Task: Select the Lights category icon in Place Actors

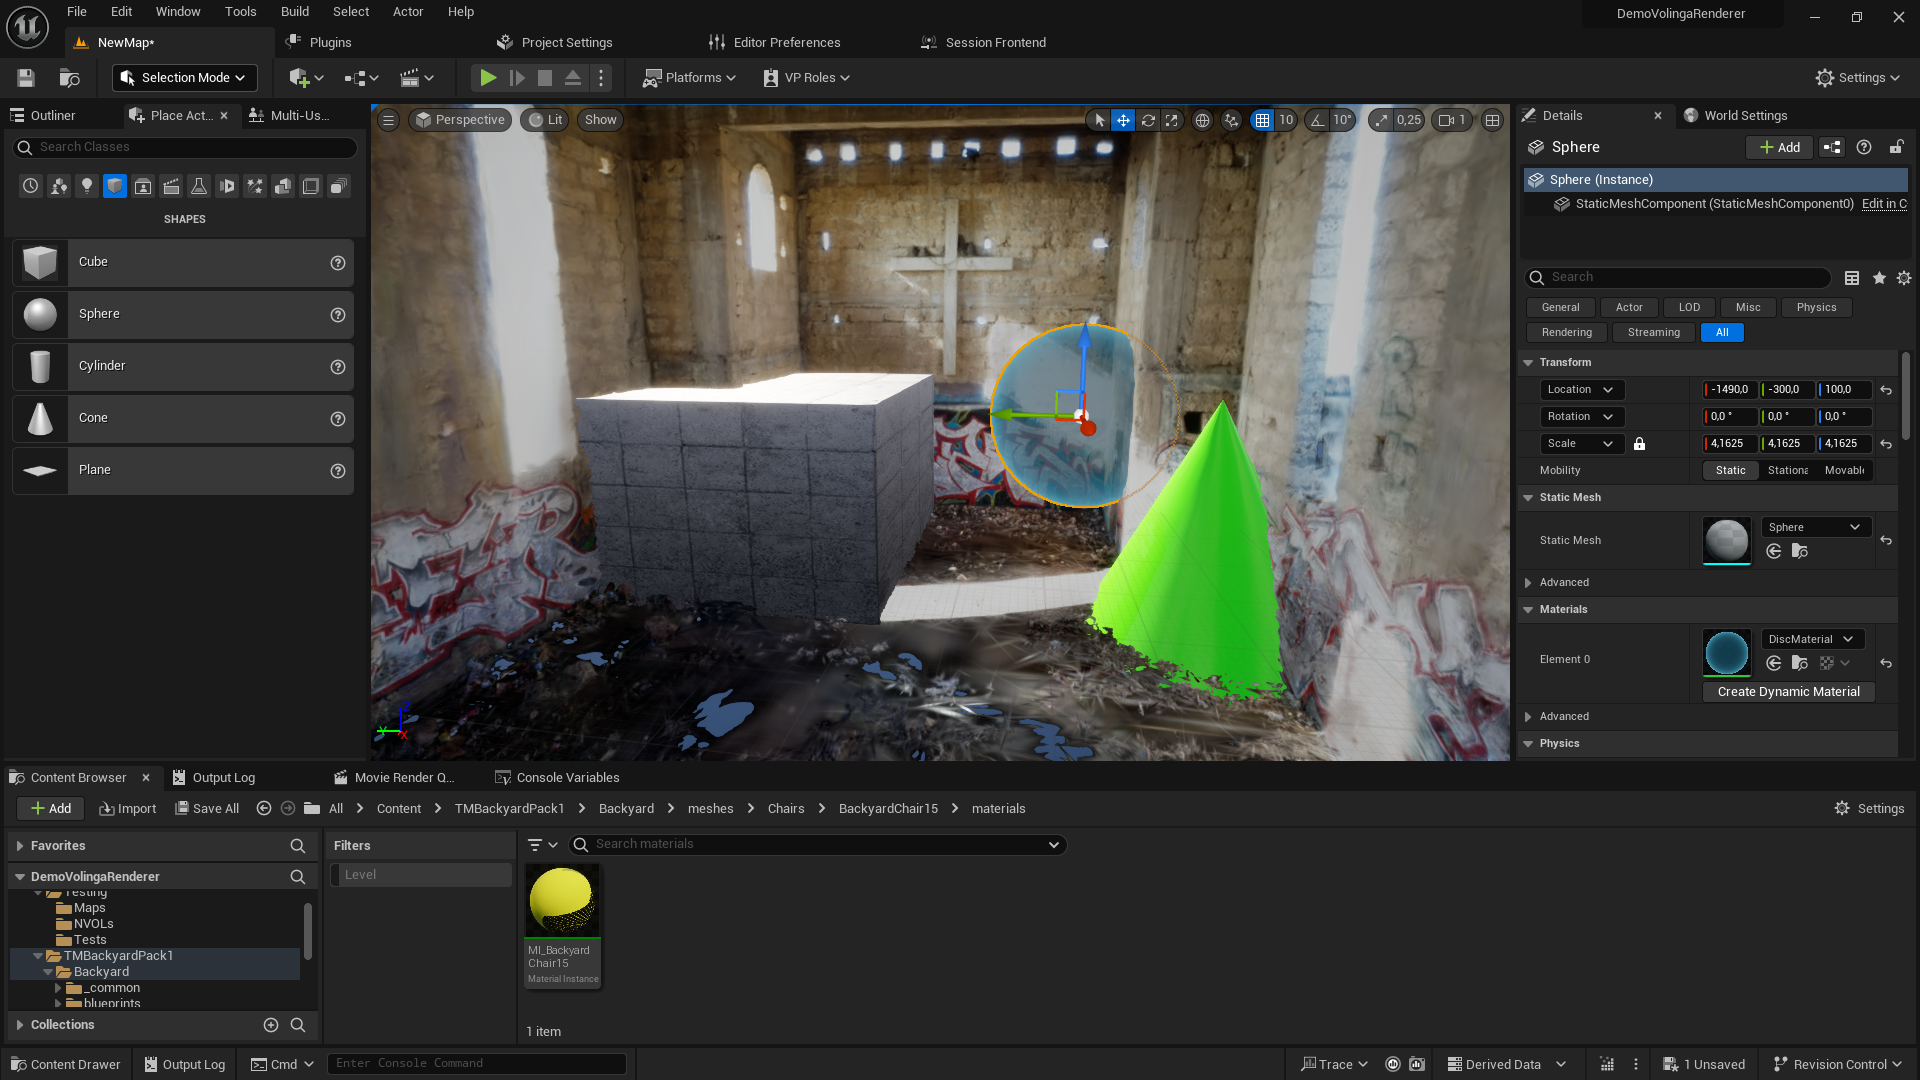Action: coord(87,186)
